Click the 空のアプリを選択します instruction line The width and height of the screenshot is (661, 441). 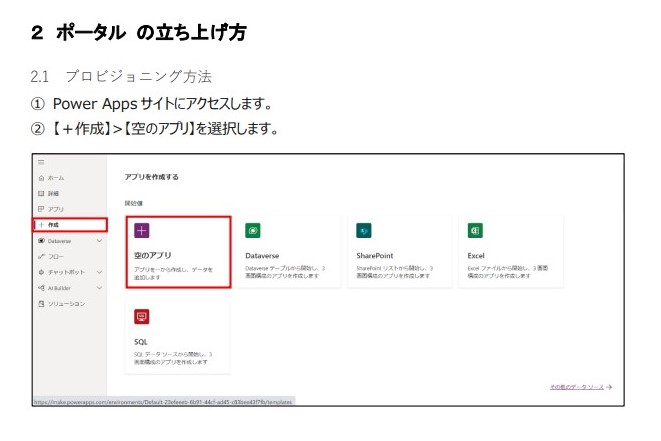[154, 129]
